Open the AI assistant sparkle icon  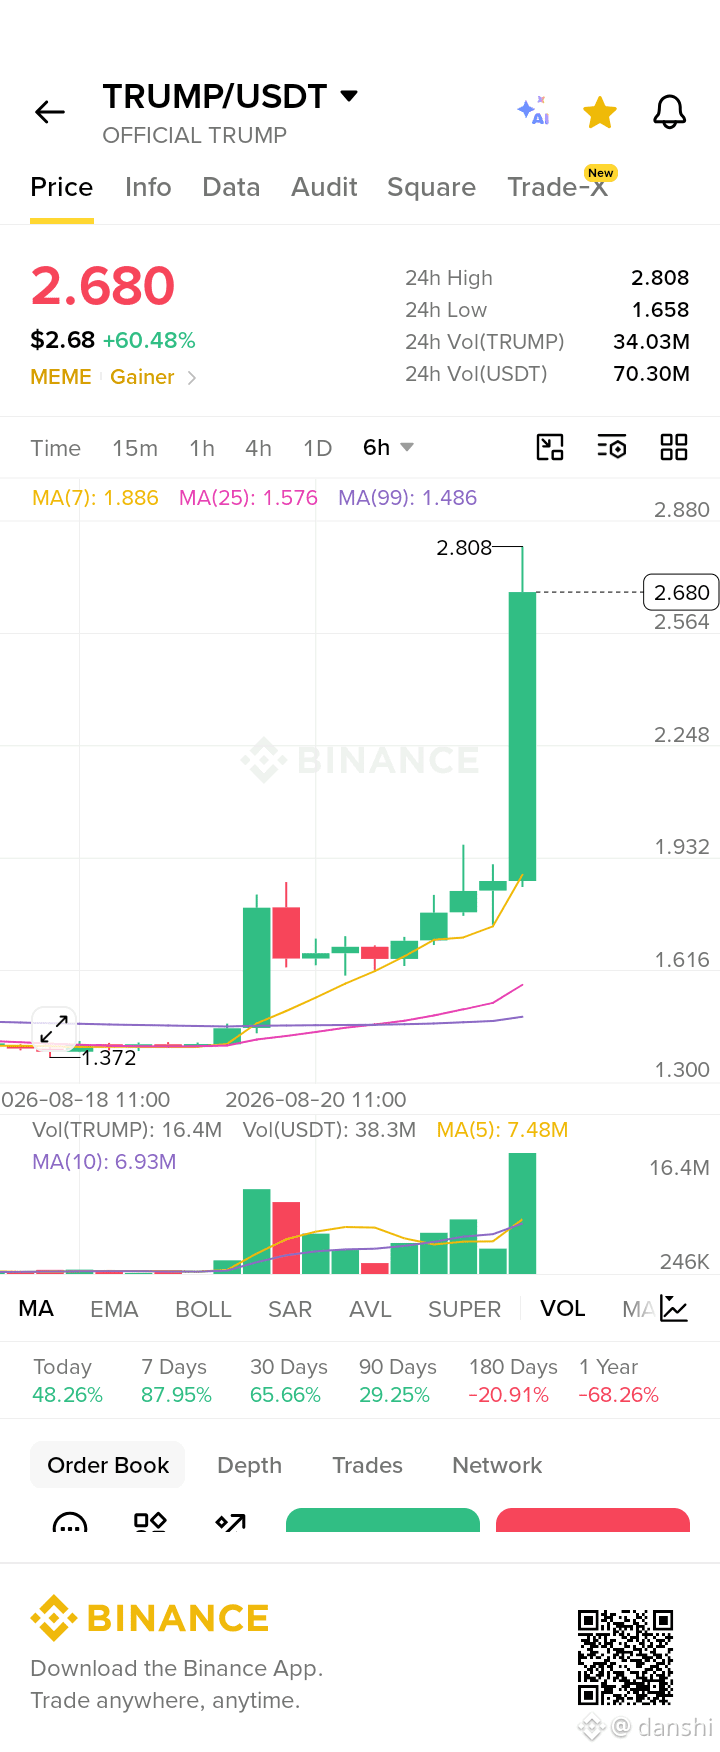(x=533, y=111)
